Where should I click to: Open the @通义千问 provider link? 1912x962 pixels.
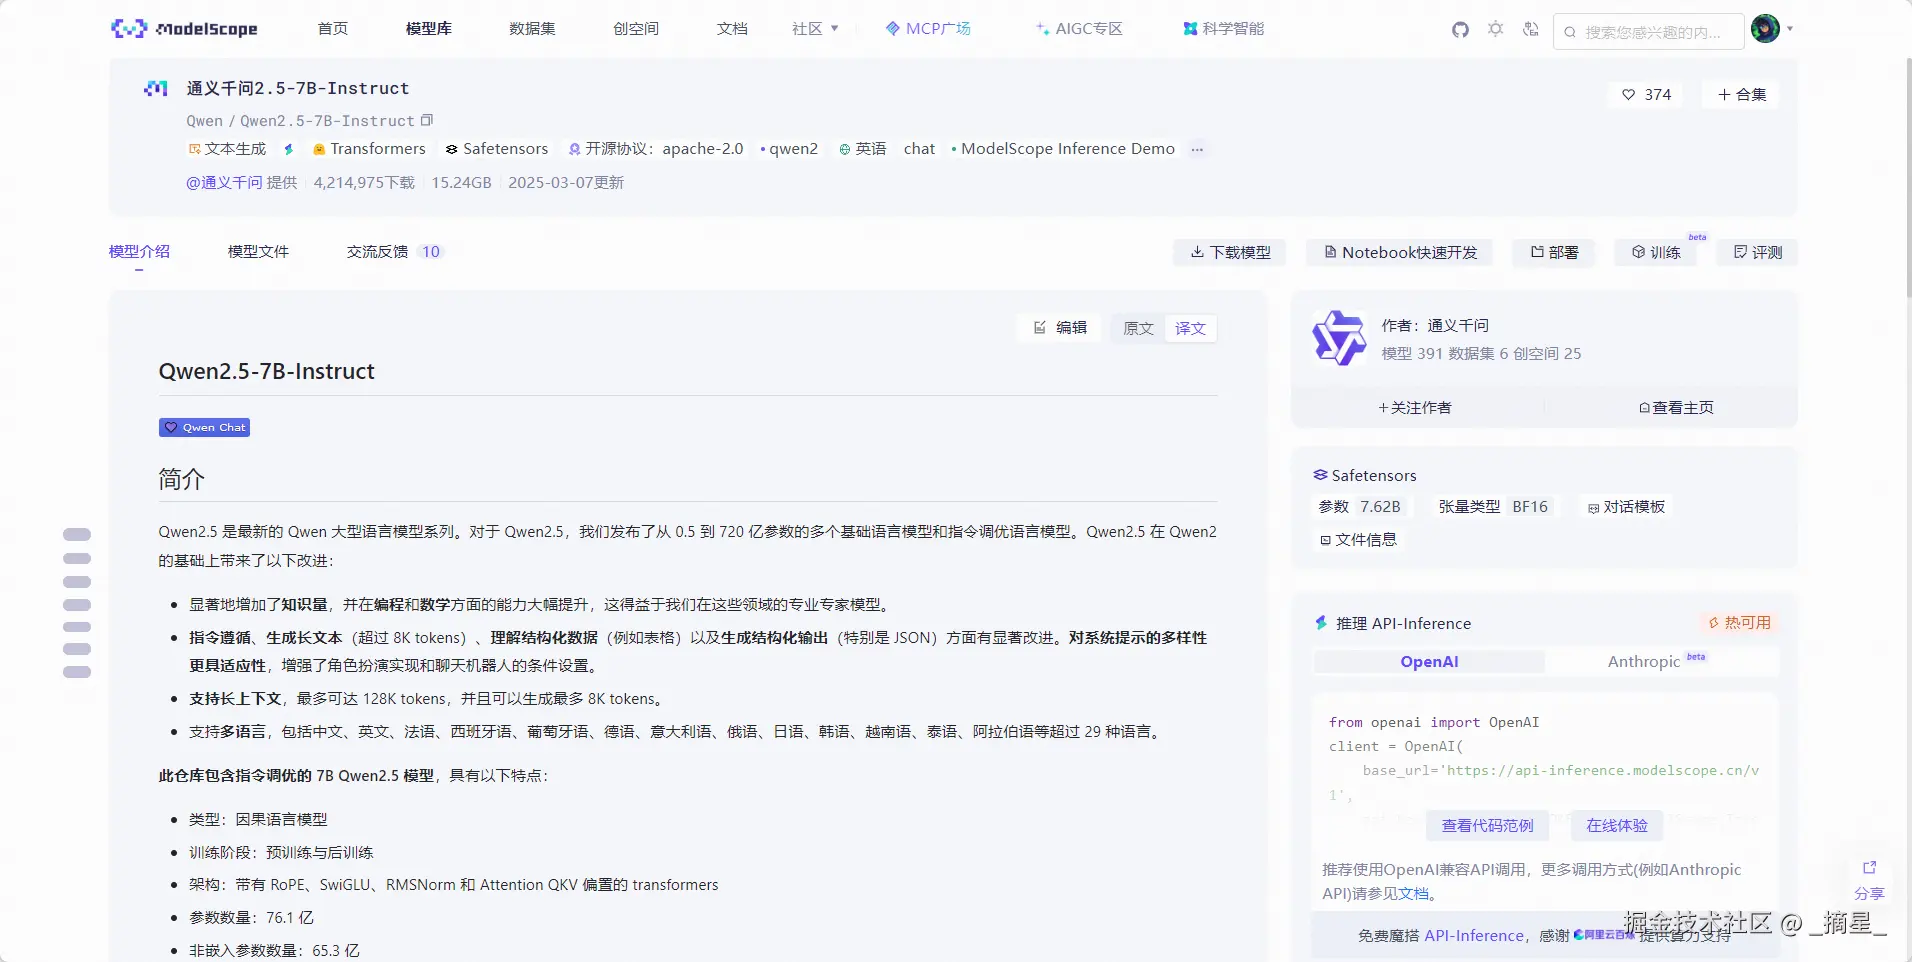[224, 183]
